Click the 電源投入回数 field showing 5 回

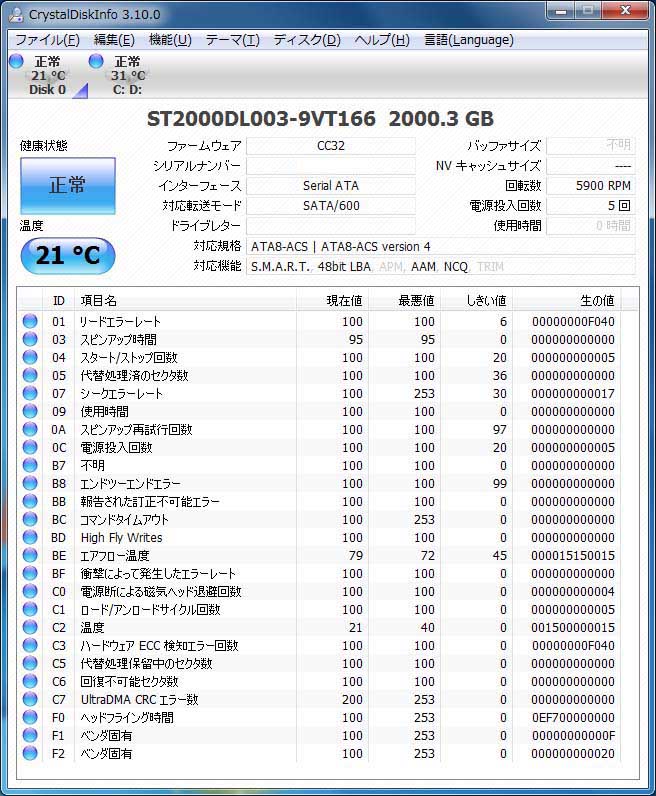[x=591, y=206]
